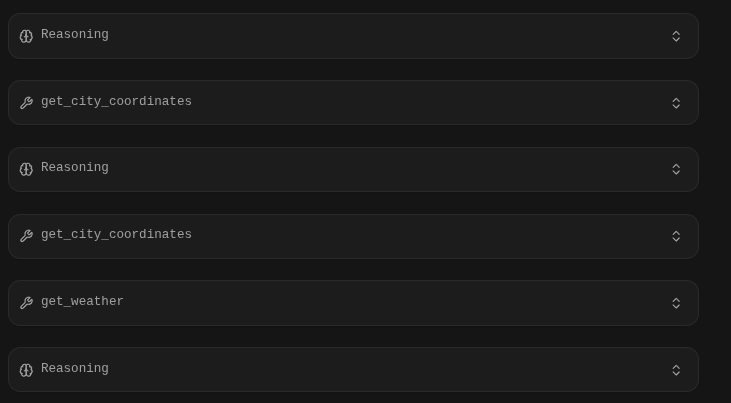This screenshot has height=403, width=731.
Task: Click the wrench icon beside get_weather
Action: [26, 303]
